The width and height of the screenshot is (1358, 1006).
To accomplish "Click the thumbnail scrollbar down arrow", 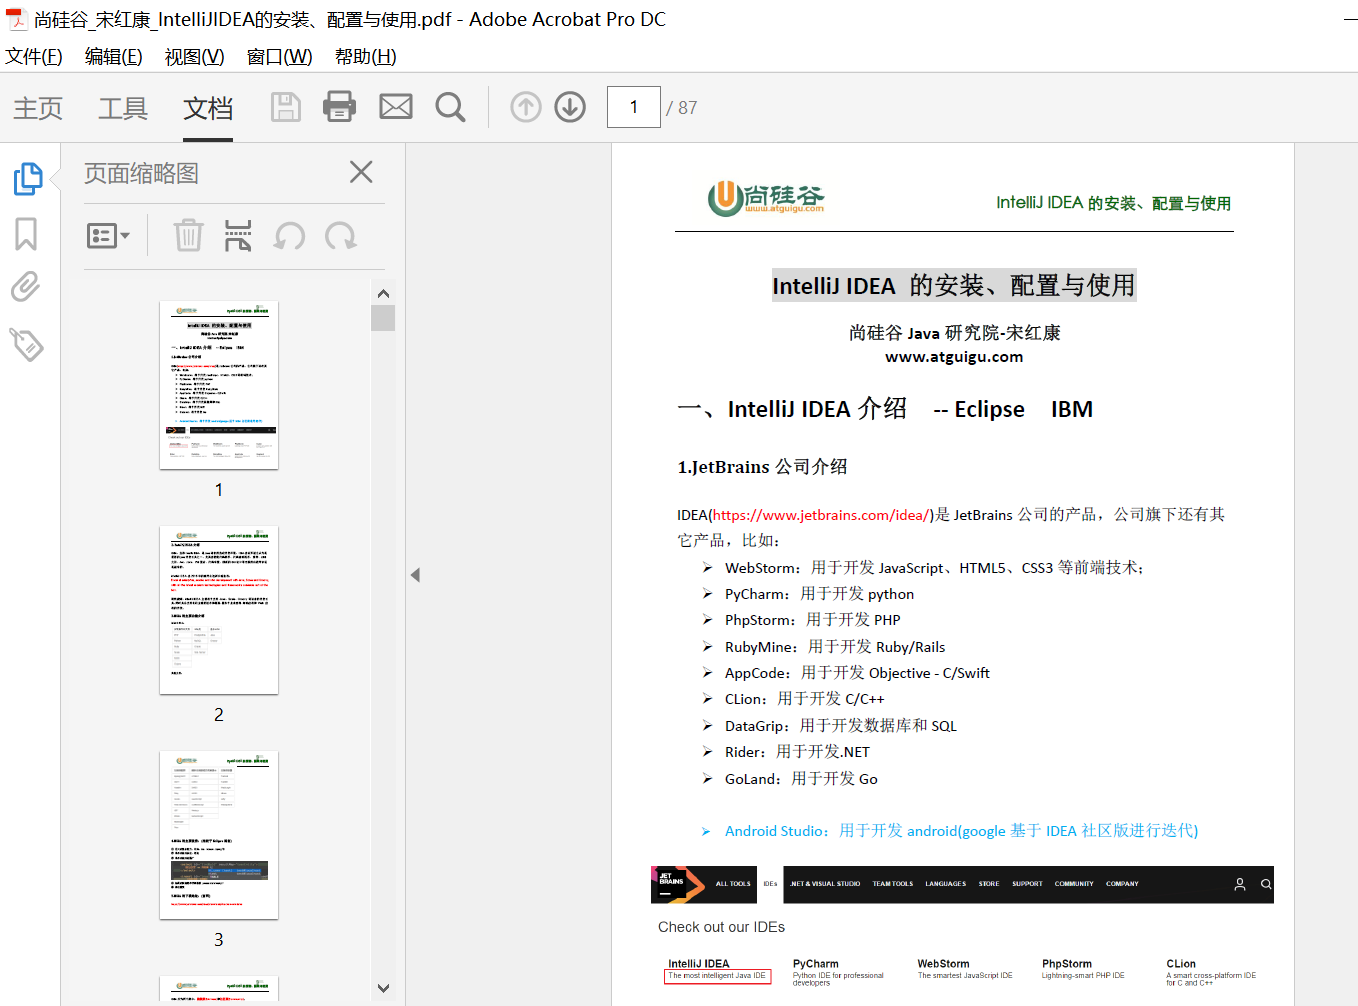I will [383, 988].
